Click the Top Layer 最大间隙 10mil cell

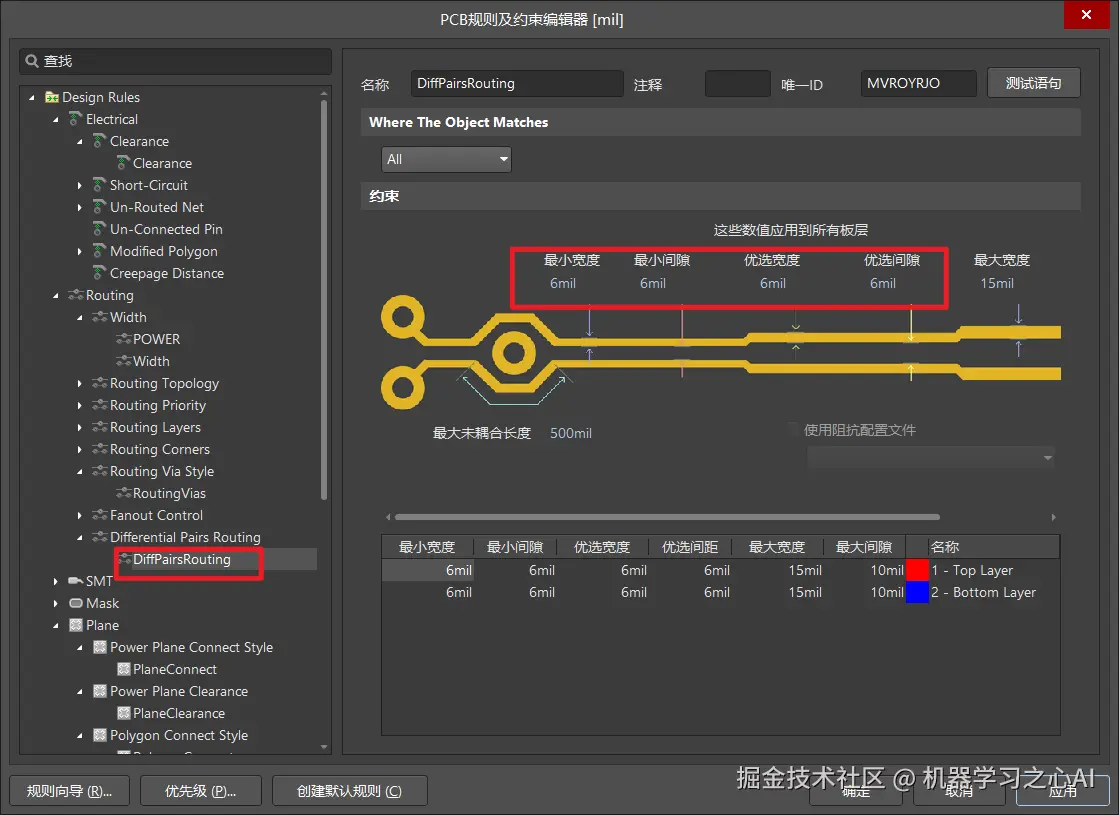click(864, 570)
